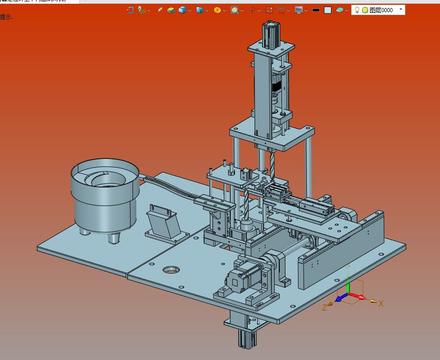Expand the arrow beside the zoom icon
440x360 pixels.
tap(242, 11)
